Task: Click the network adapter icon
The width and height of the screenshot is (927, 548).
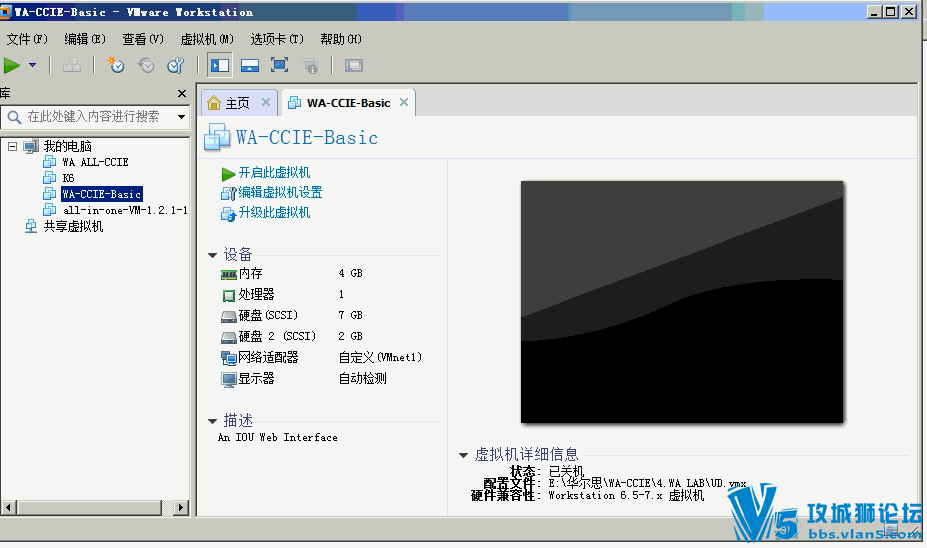Action: (x=228, y=358)
